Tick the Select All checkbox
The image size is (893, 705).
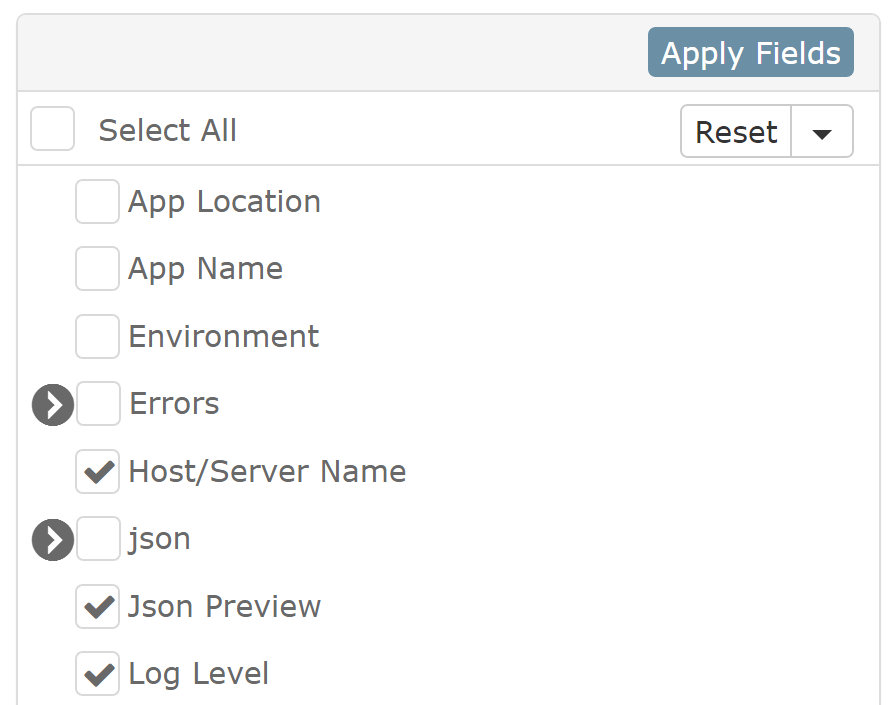(x=52, y=129)
